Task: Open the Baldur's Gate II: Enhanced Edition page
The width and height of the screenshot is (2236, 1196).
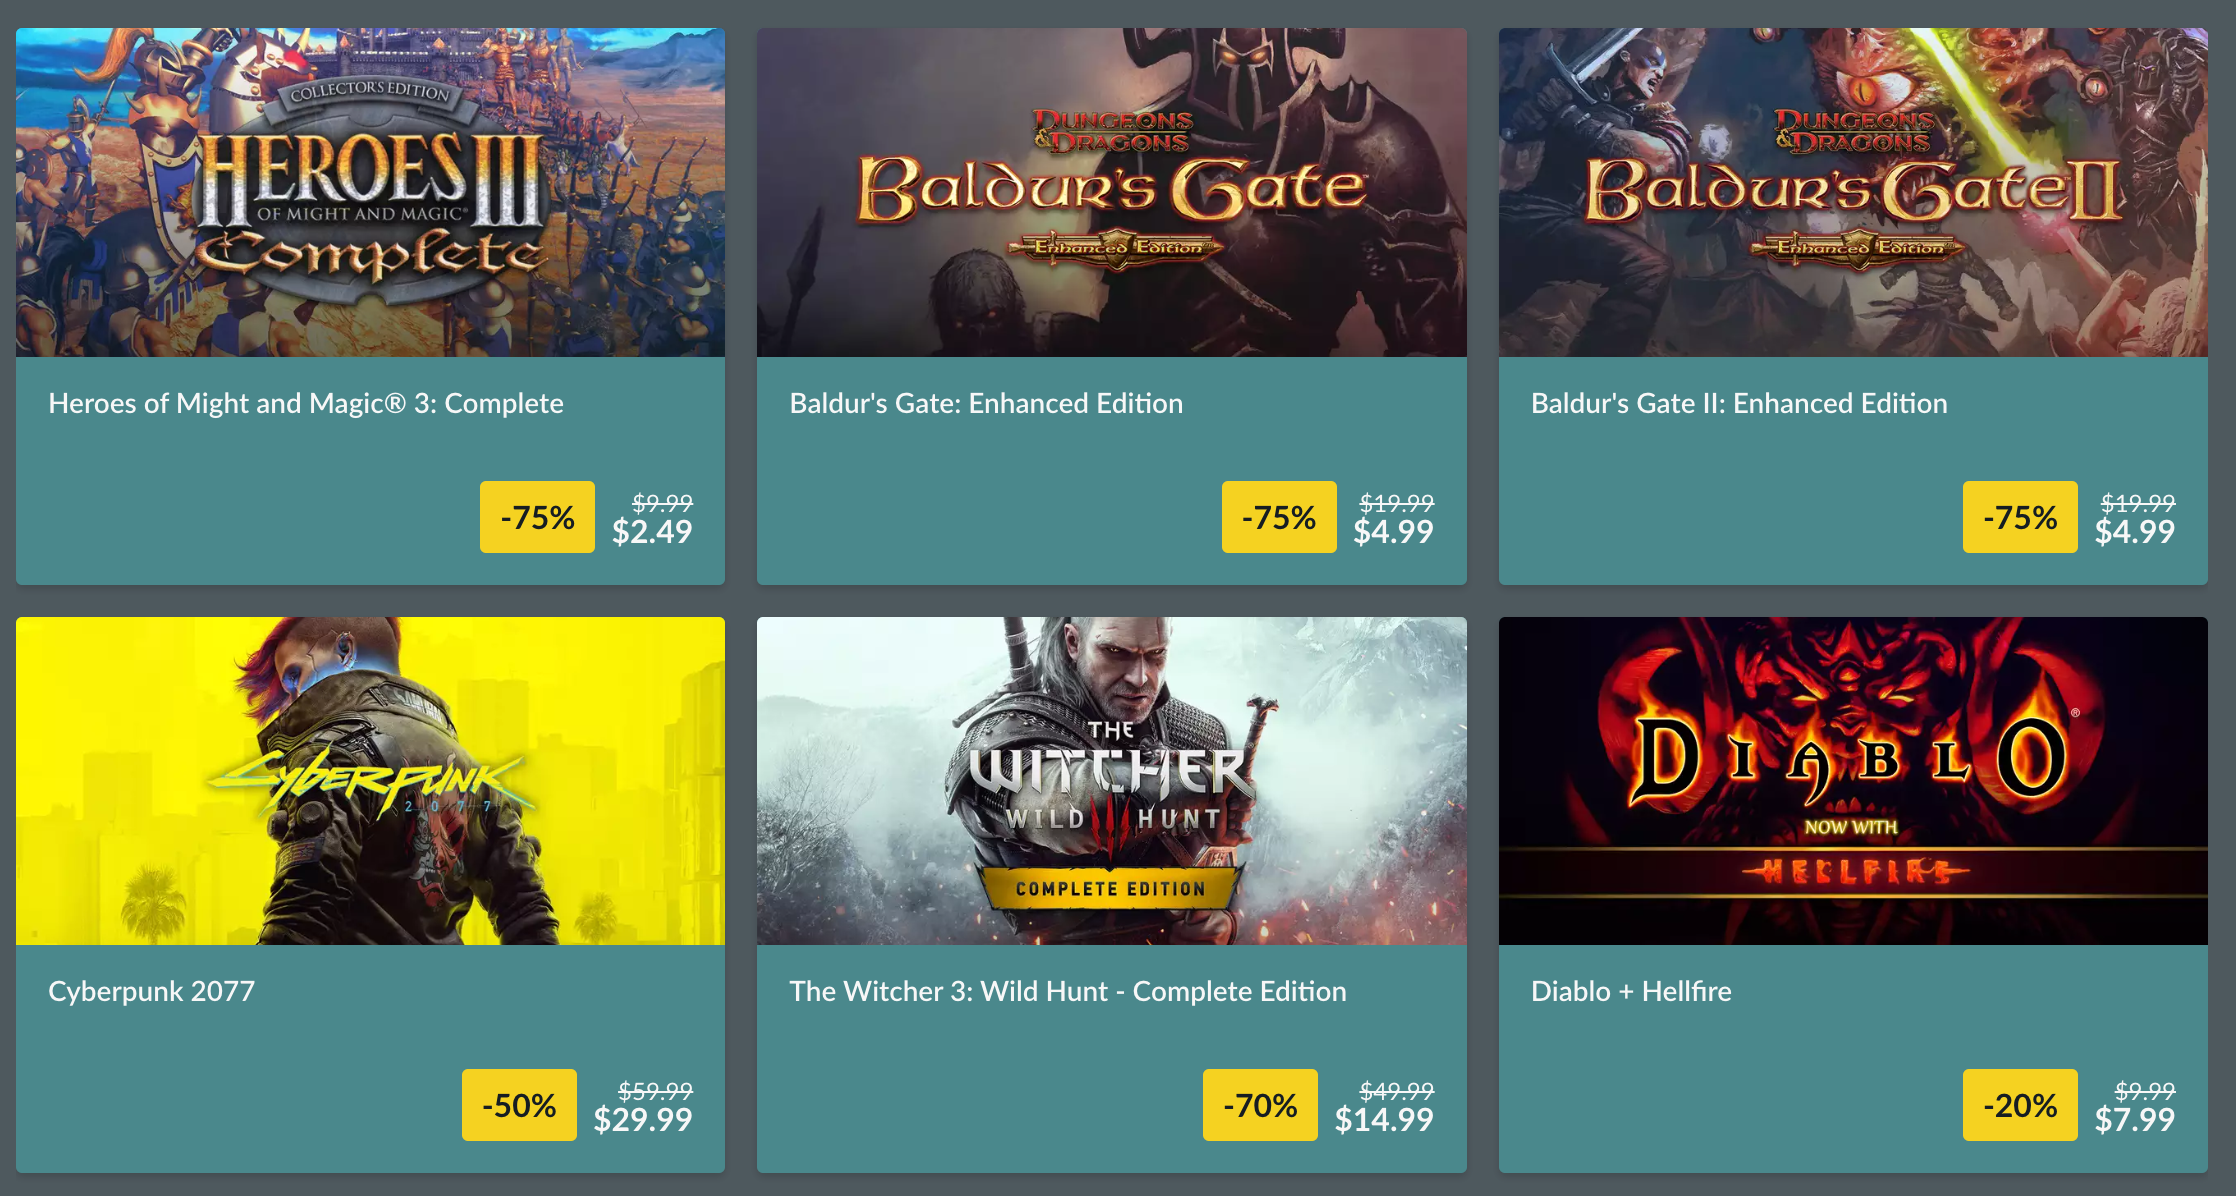Action: pos(1739,404)
